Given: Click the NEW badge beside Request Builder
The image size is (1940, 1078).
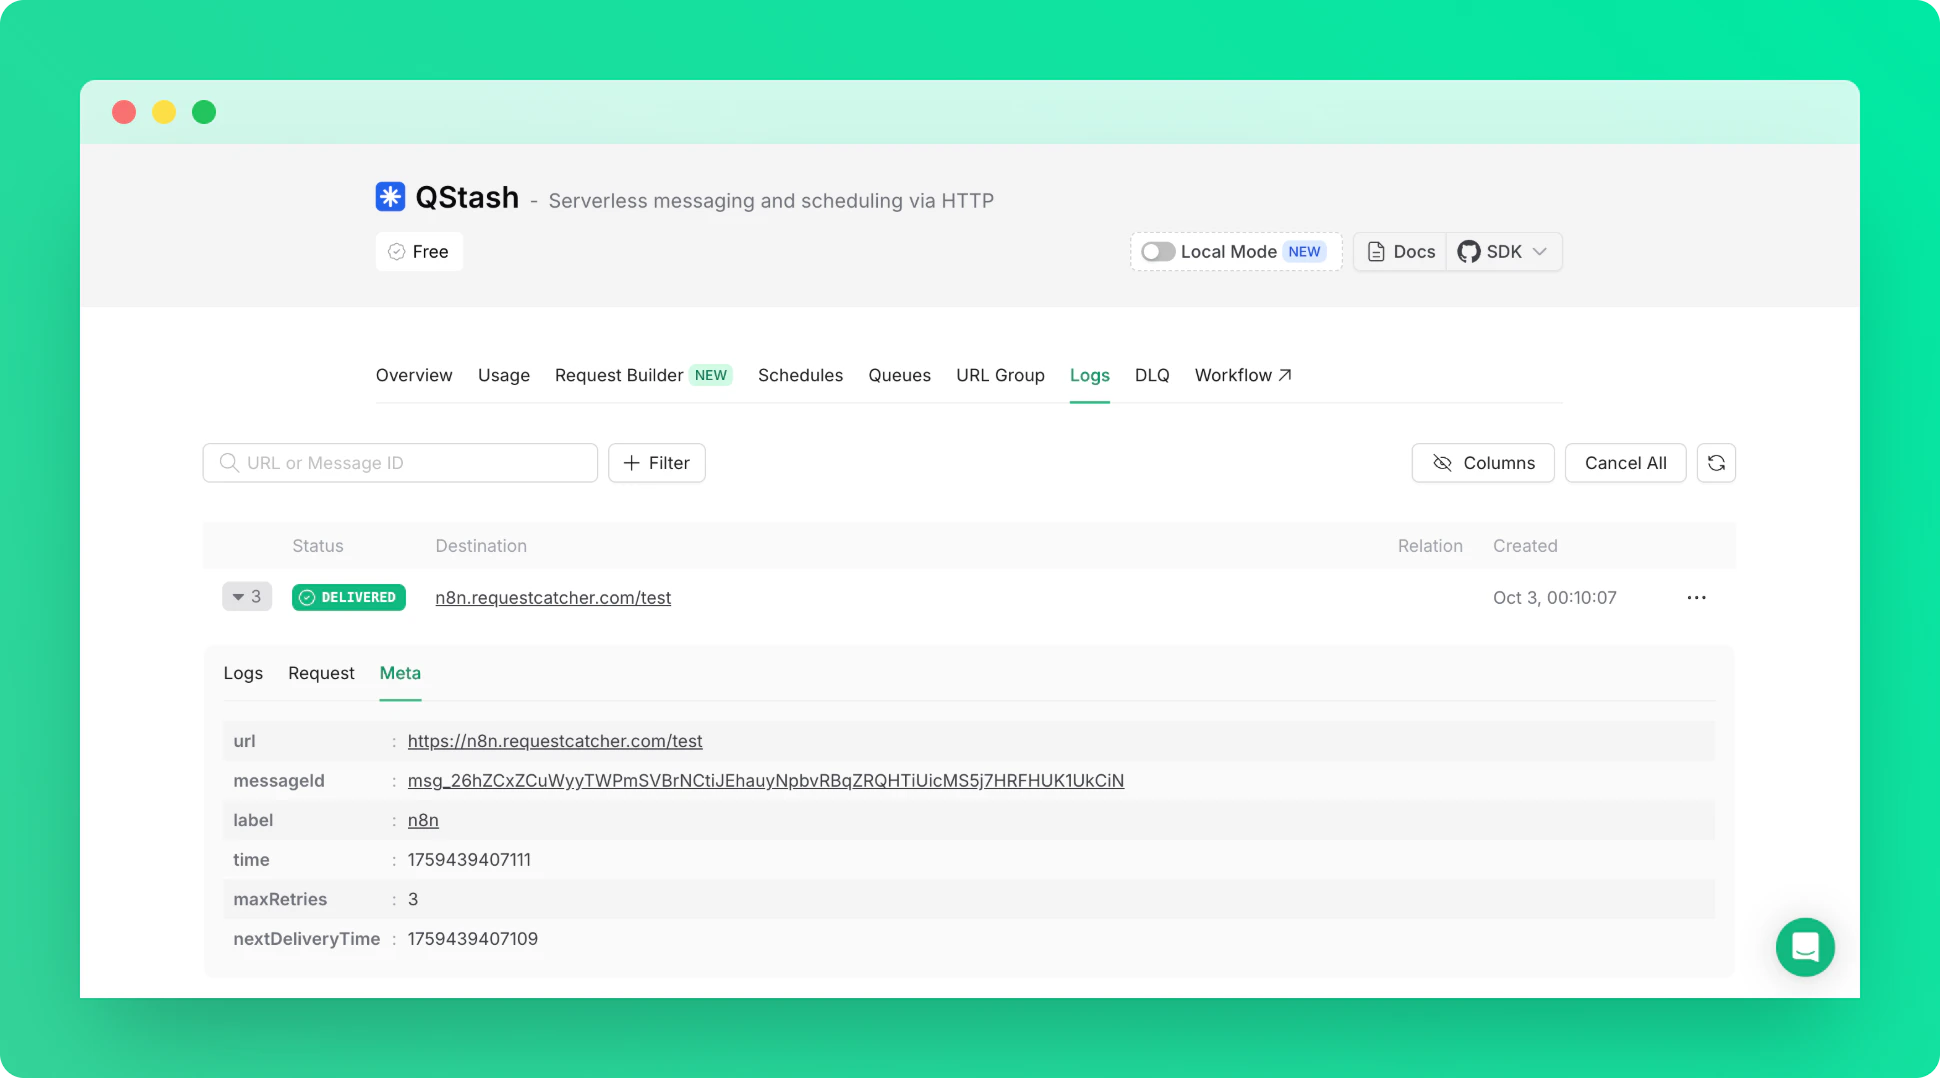Looking at the screenshot, I should click(711, 375).
